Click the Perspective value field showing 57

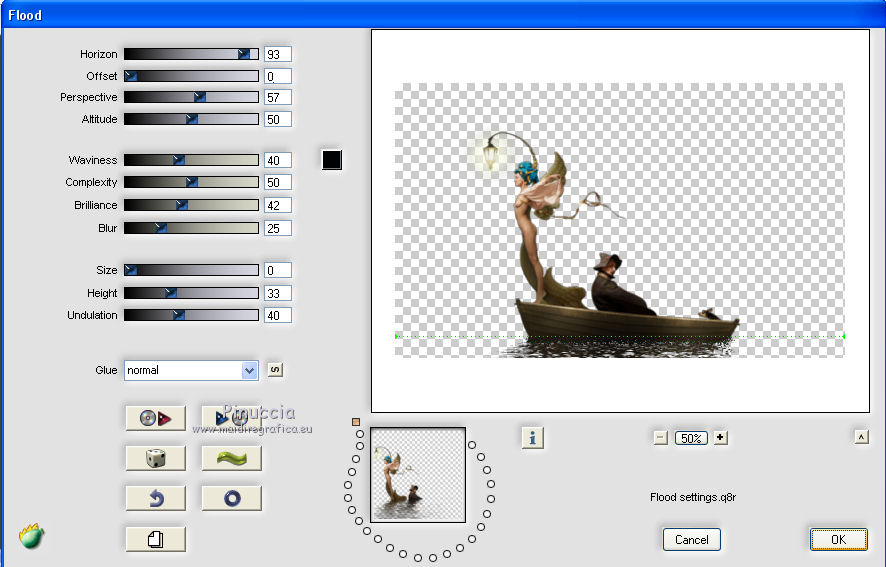click(278, 97)
